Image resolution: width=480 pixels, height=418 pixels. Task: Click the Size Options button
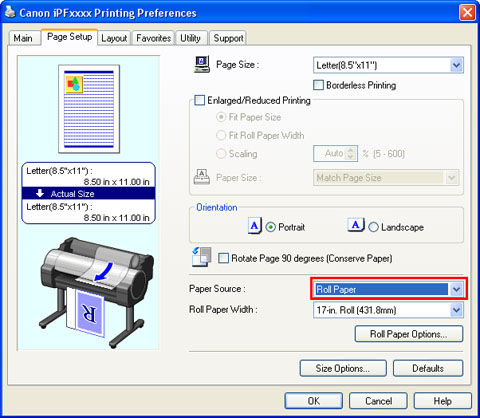click(343, 368)
